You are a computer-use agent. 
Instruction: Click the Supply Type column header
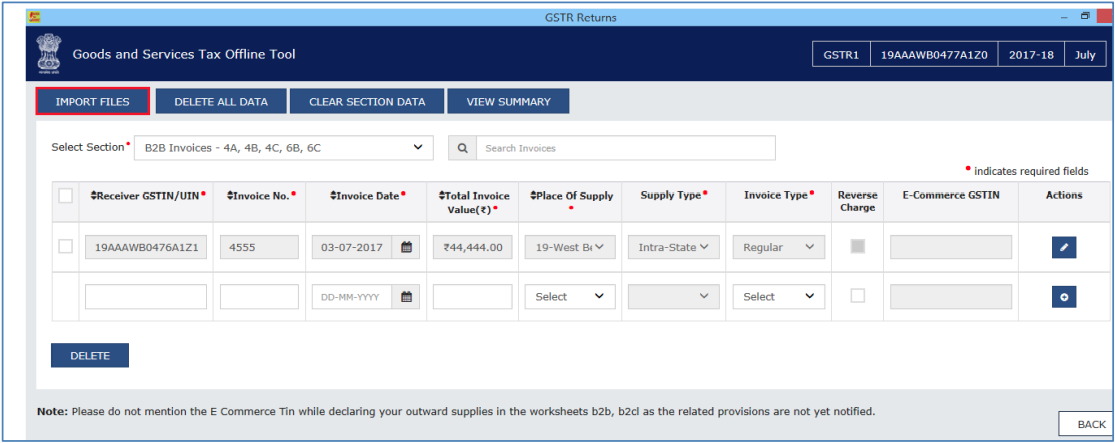point(673,196)
